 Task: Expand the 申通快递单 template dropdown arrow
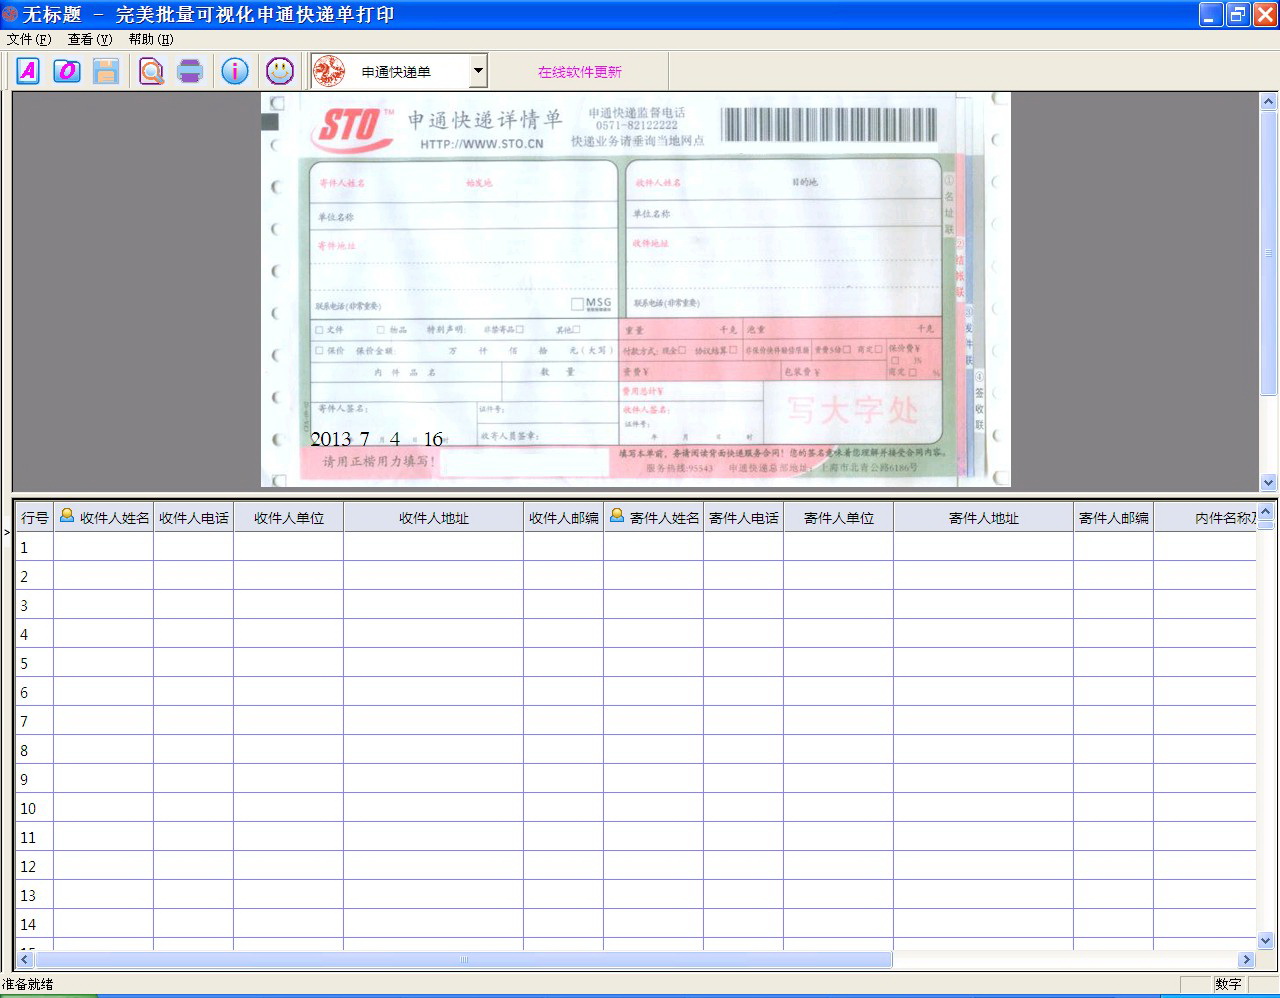478,71
